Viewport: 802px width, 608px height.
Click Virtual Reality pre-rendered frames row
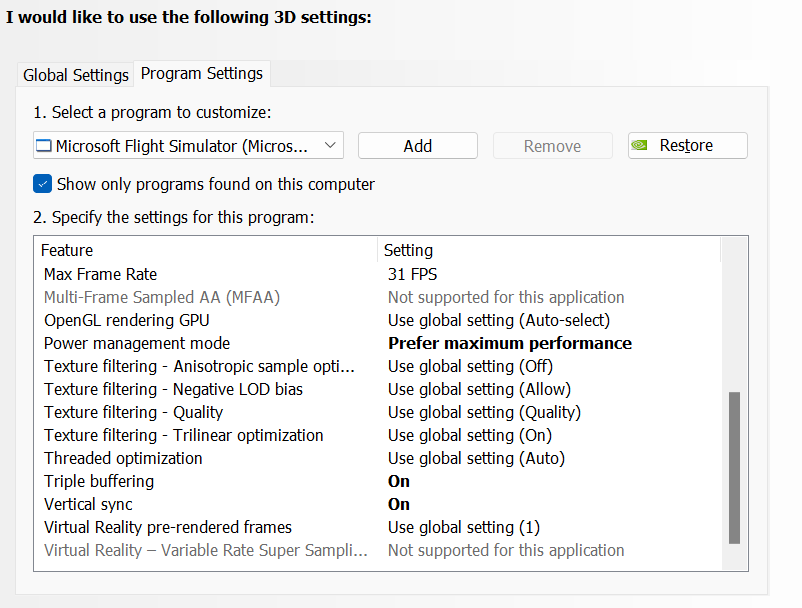tap(168, 527)
